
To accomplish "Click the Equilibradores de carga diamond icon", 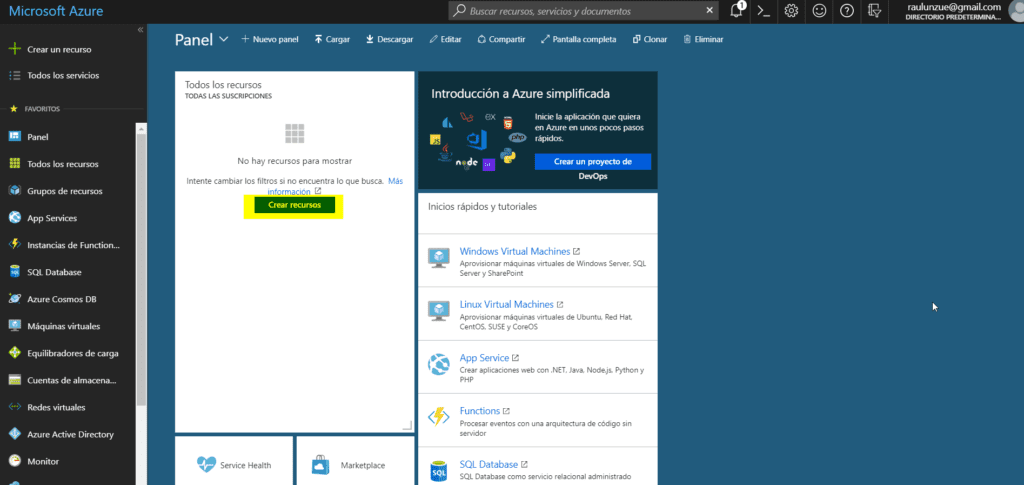I will 14,353.
